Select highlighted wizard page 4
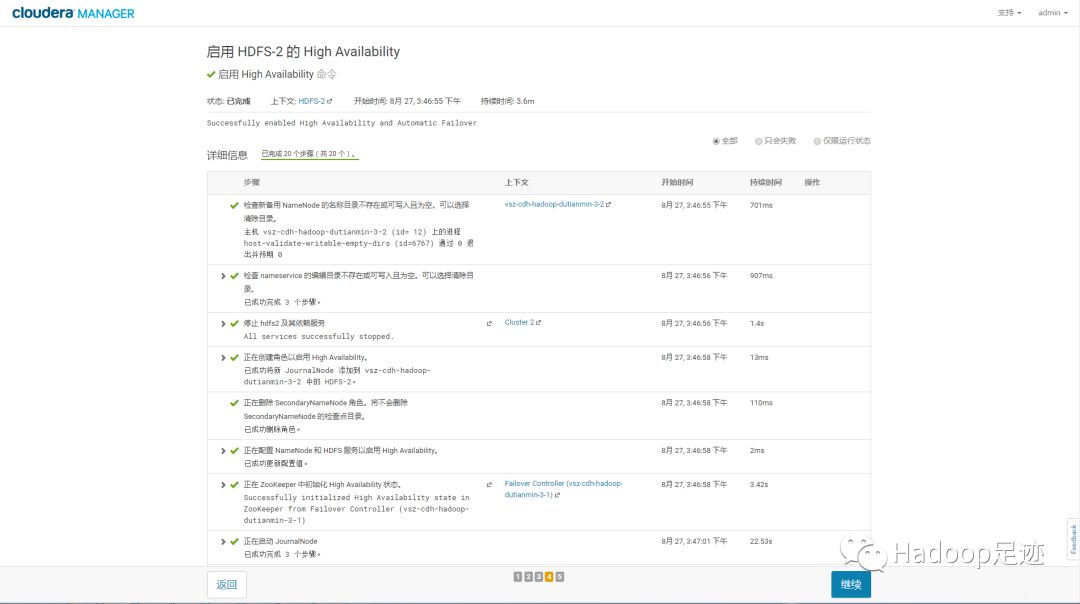Screen dimensions: 1080x604 coord(549,577)
